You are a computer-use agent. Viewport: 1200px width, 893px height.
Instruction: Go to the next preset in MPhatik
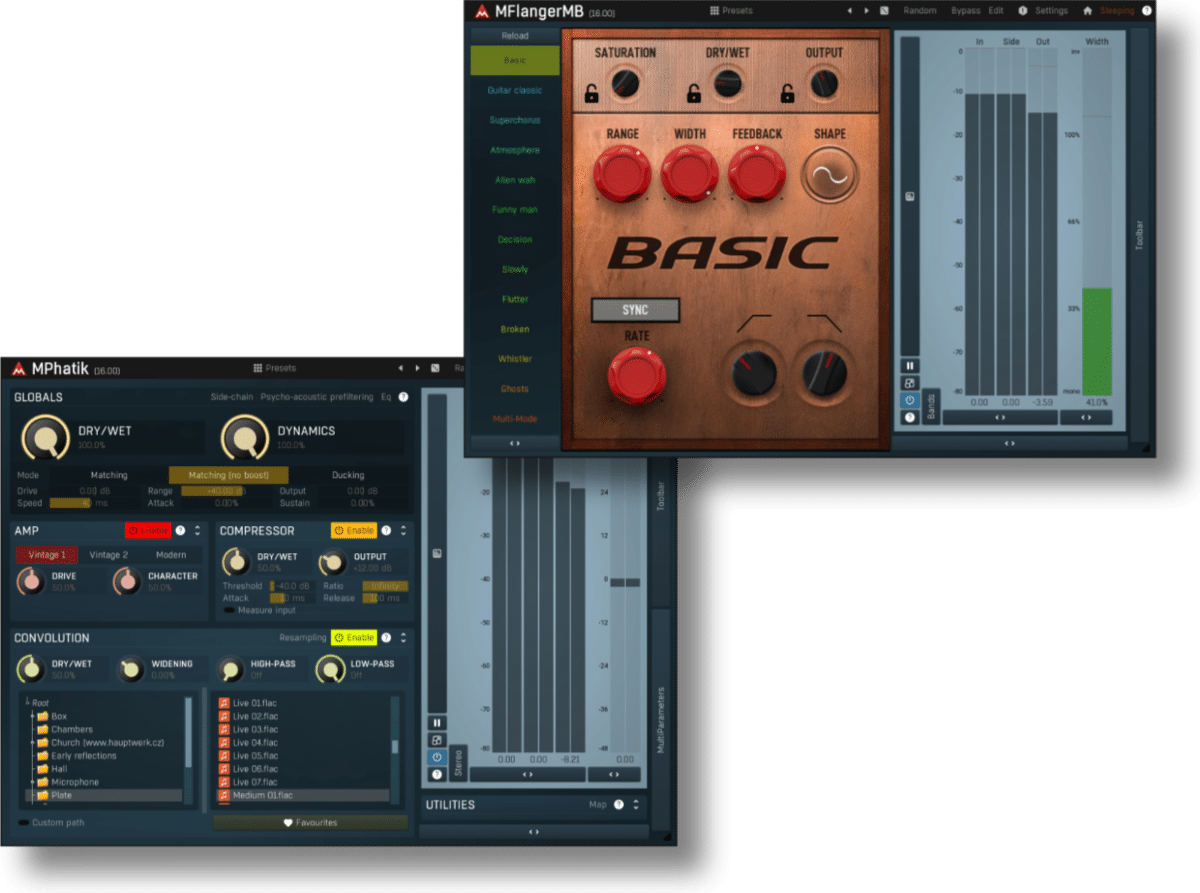416,369
